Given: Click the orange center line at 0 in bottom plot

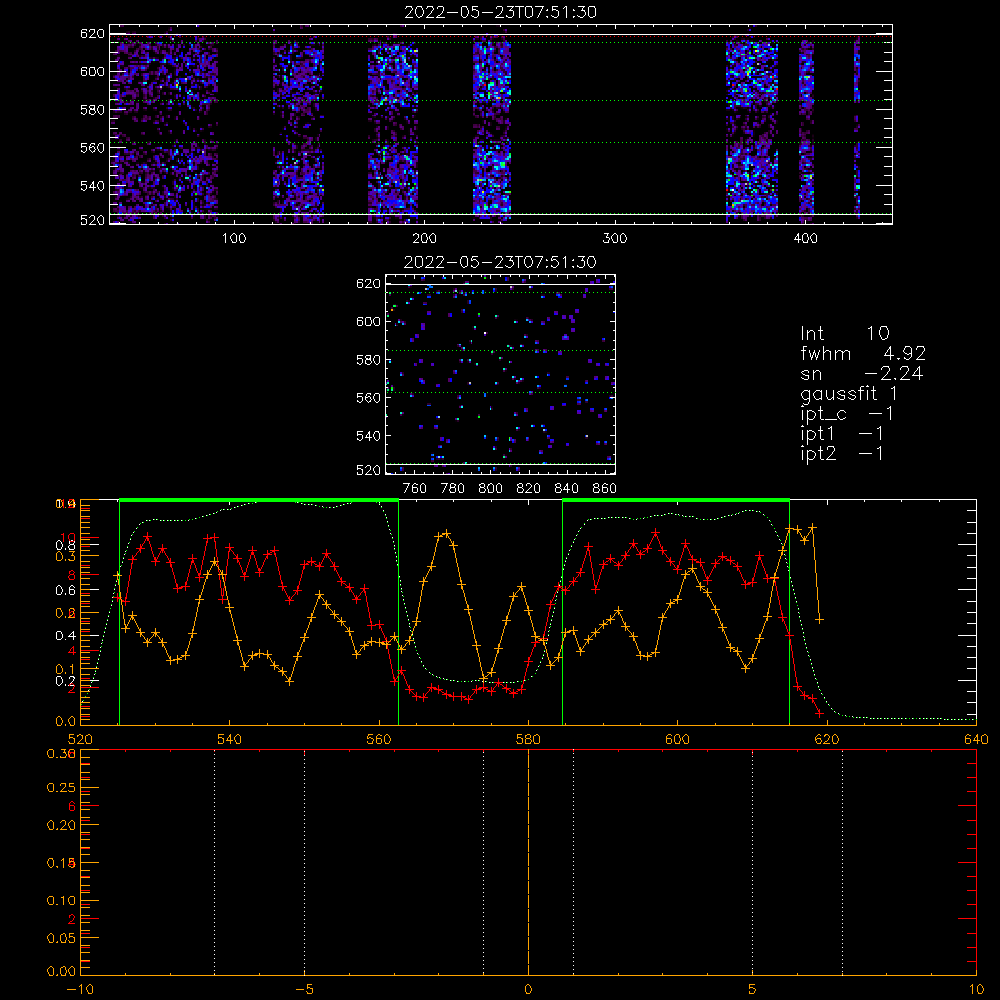Looking at the screenshot, I should [x=528, y=861].
